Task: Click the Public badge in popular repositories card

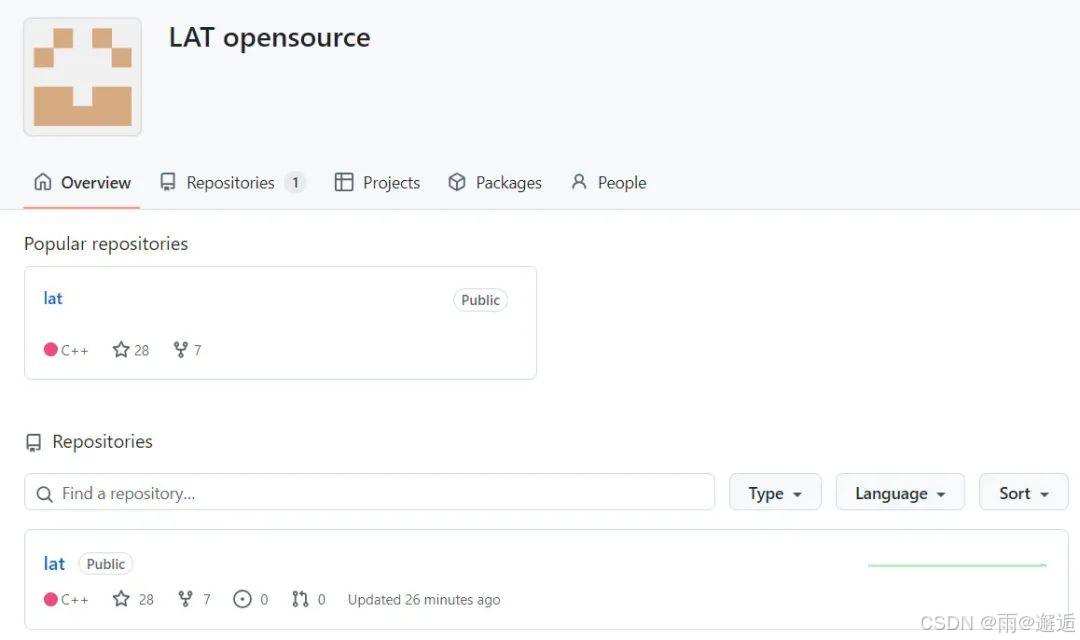Action: click(x=480, y=300)
